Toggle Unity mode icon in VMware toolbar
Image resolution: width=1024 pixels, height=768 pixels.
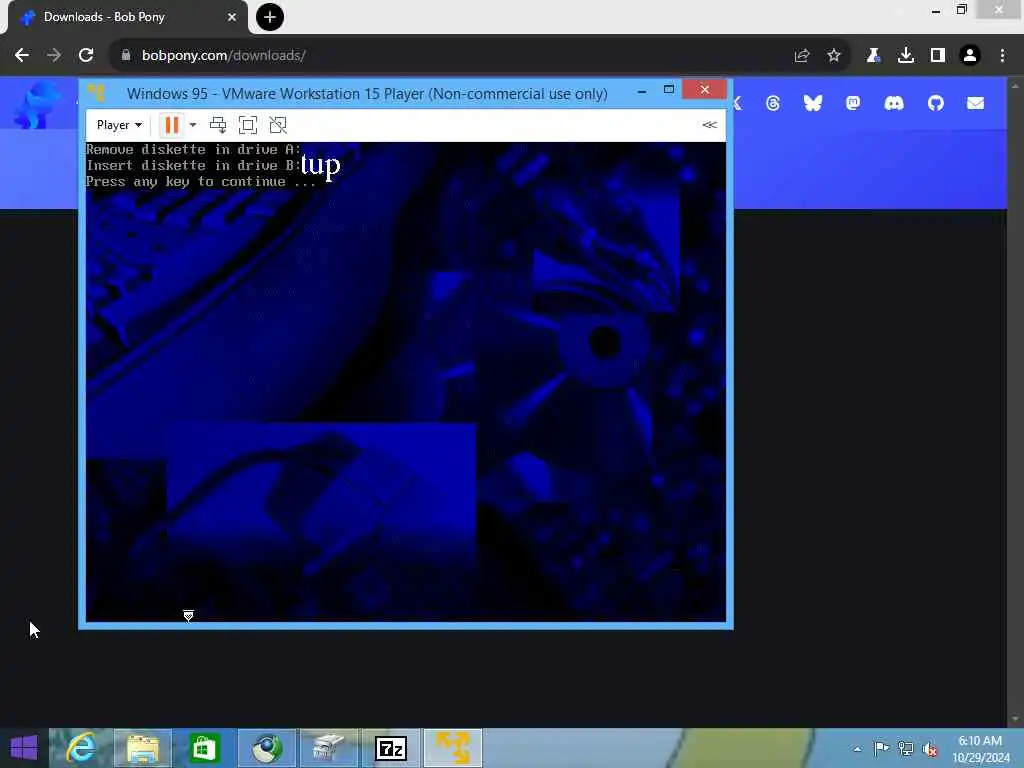tap(278, 125)
